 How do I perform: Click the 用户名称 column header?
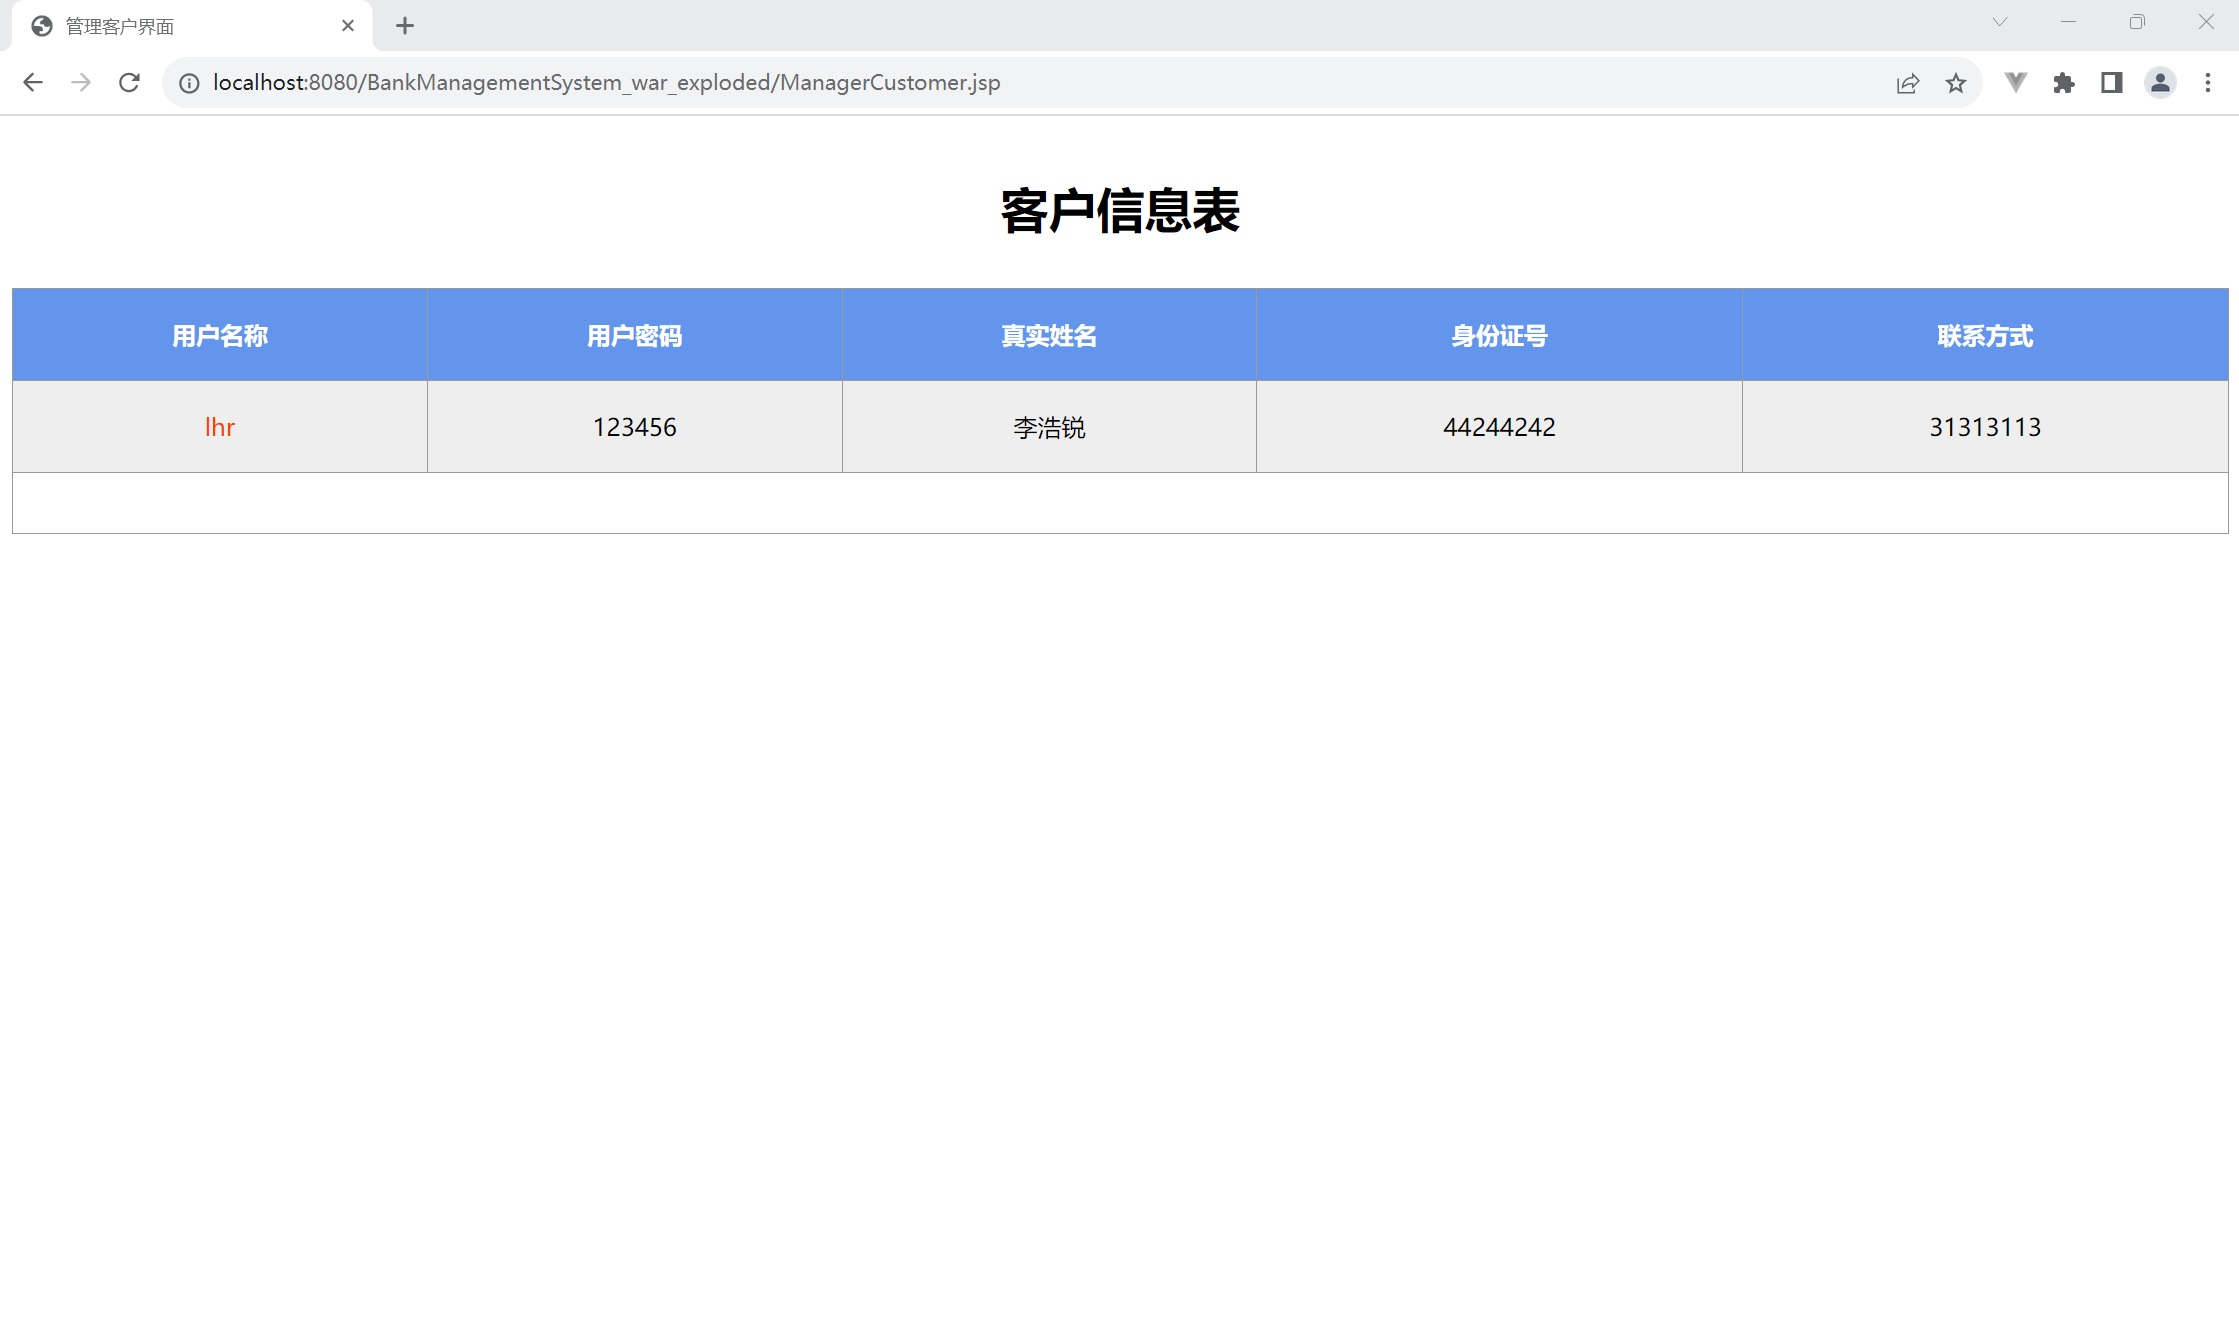point(220,336)
